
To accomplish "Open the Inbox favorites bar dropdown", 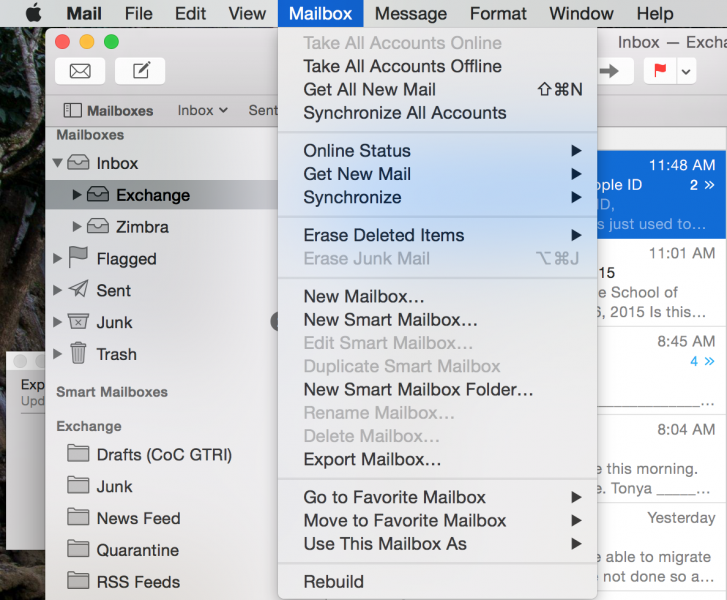I will (202, 110).
